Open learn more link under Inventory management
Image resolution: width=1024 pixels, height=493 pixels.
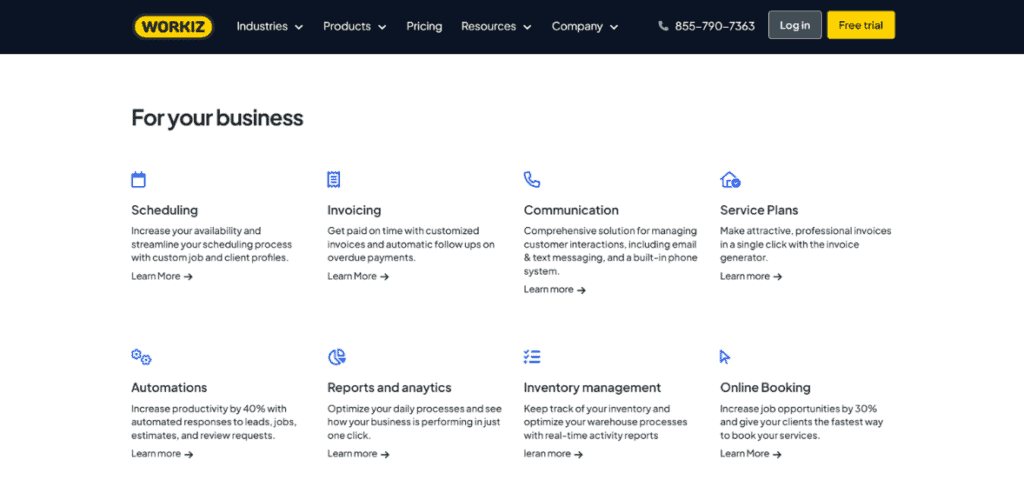coord(553,454)
